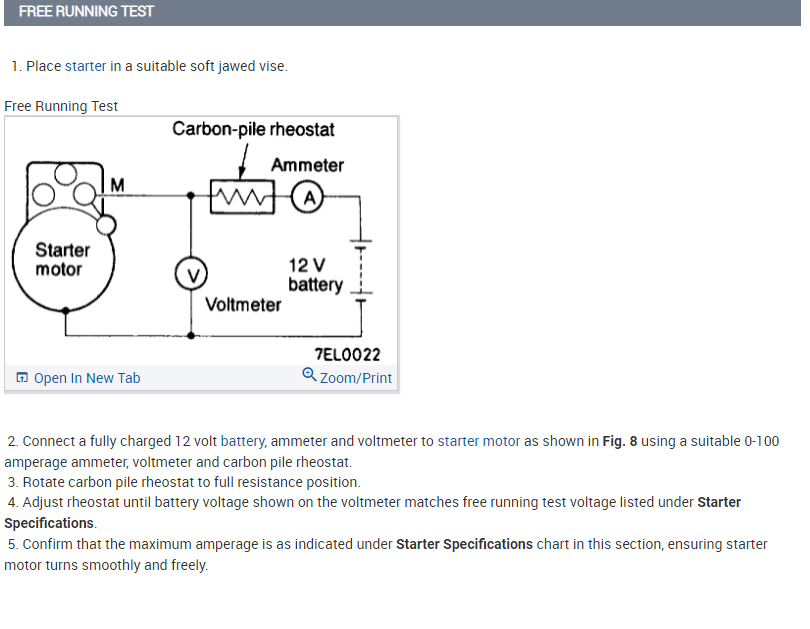Click the Open In New Tab icon
The height and width of the screenshot is (629, 810).
pyautogui.click(x=22, y=378)
